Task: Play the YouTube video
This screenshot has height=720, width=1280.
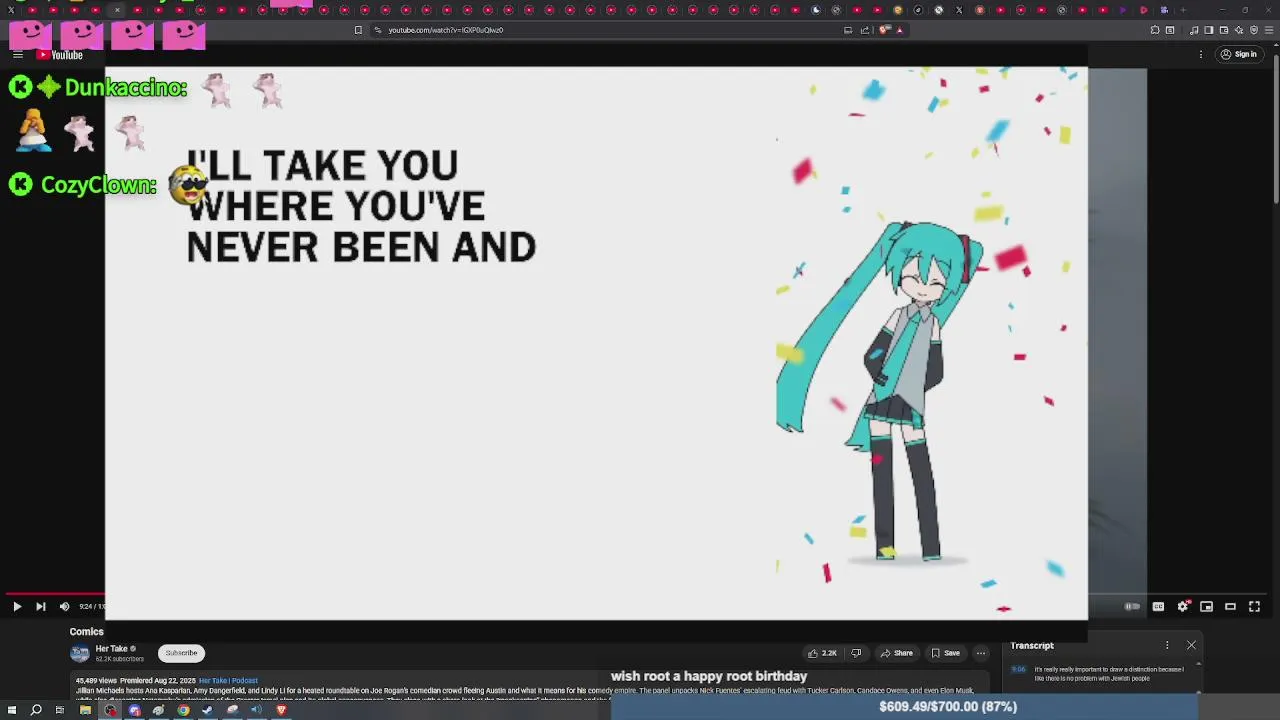Action: (17, 606)
